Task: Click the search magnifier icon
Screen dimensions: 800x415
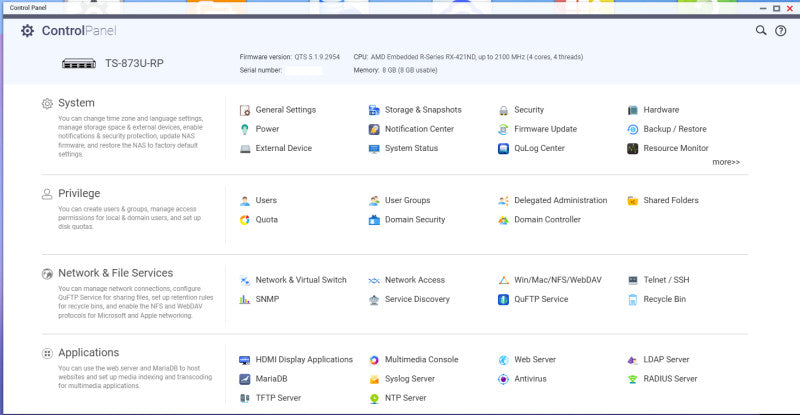Action: tap(761, 31)
